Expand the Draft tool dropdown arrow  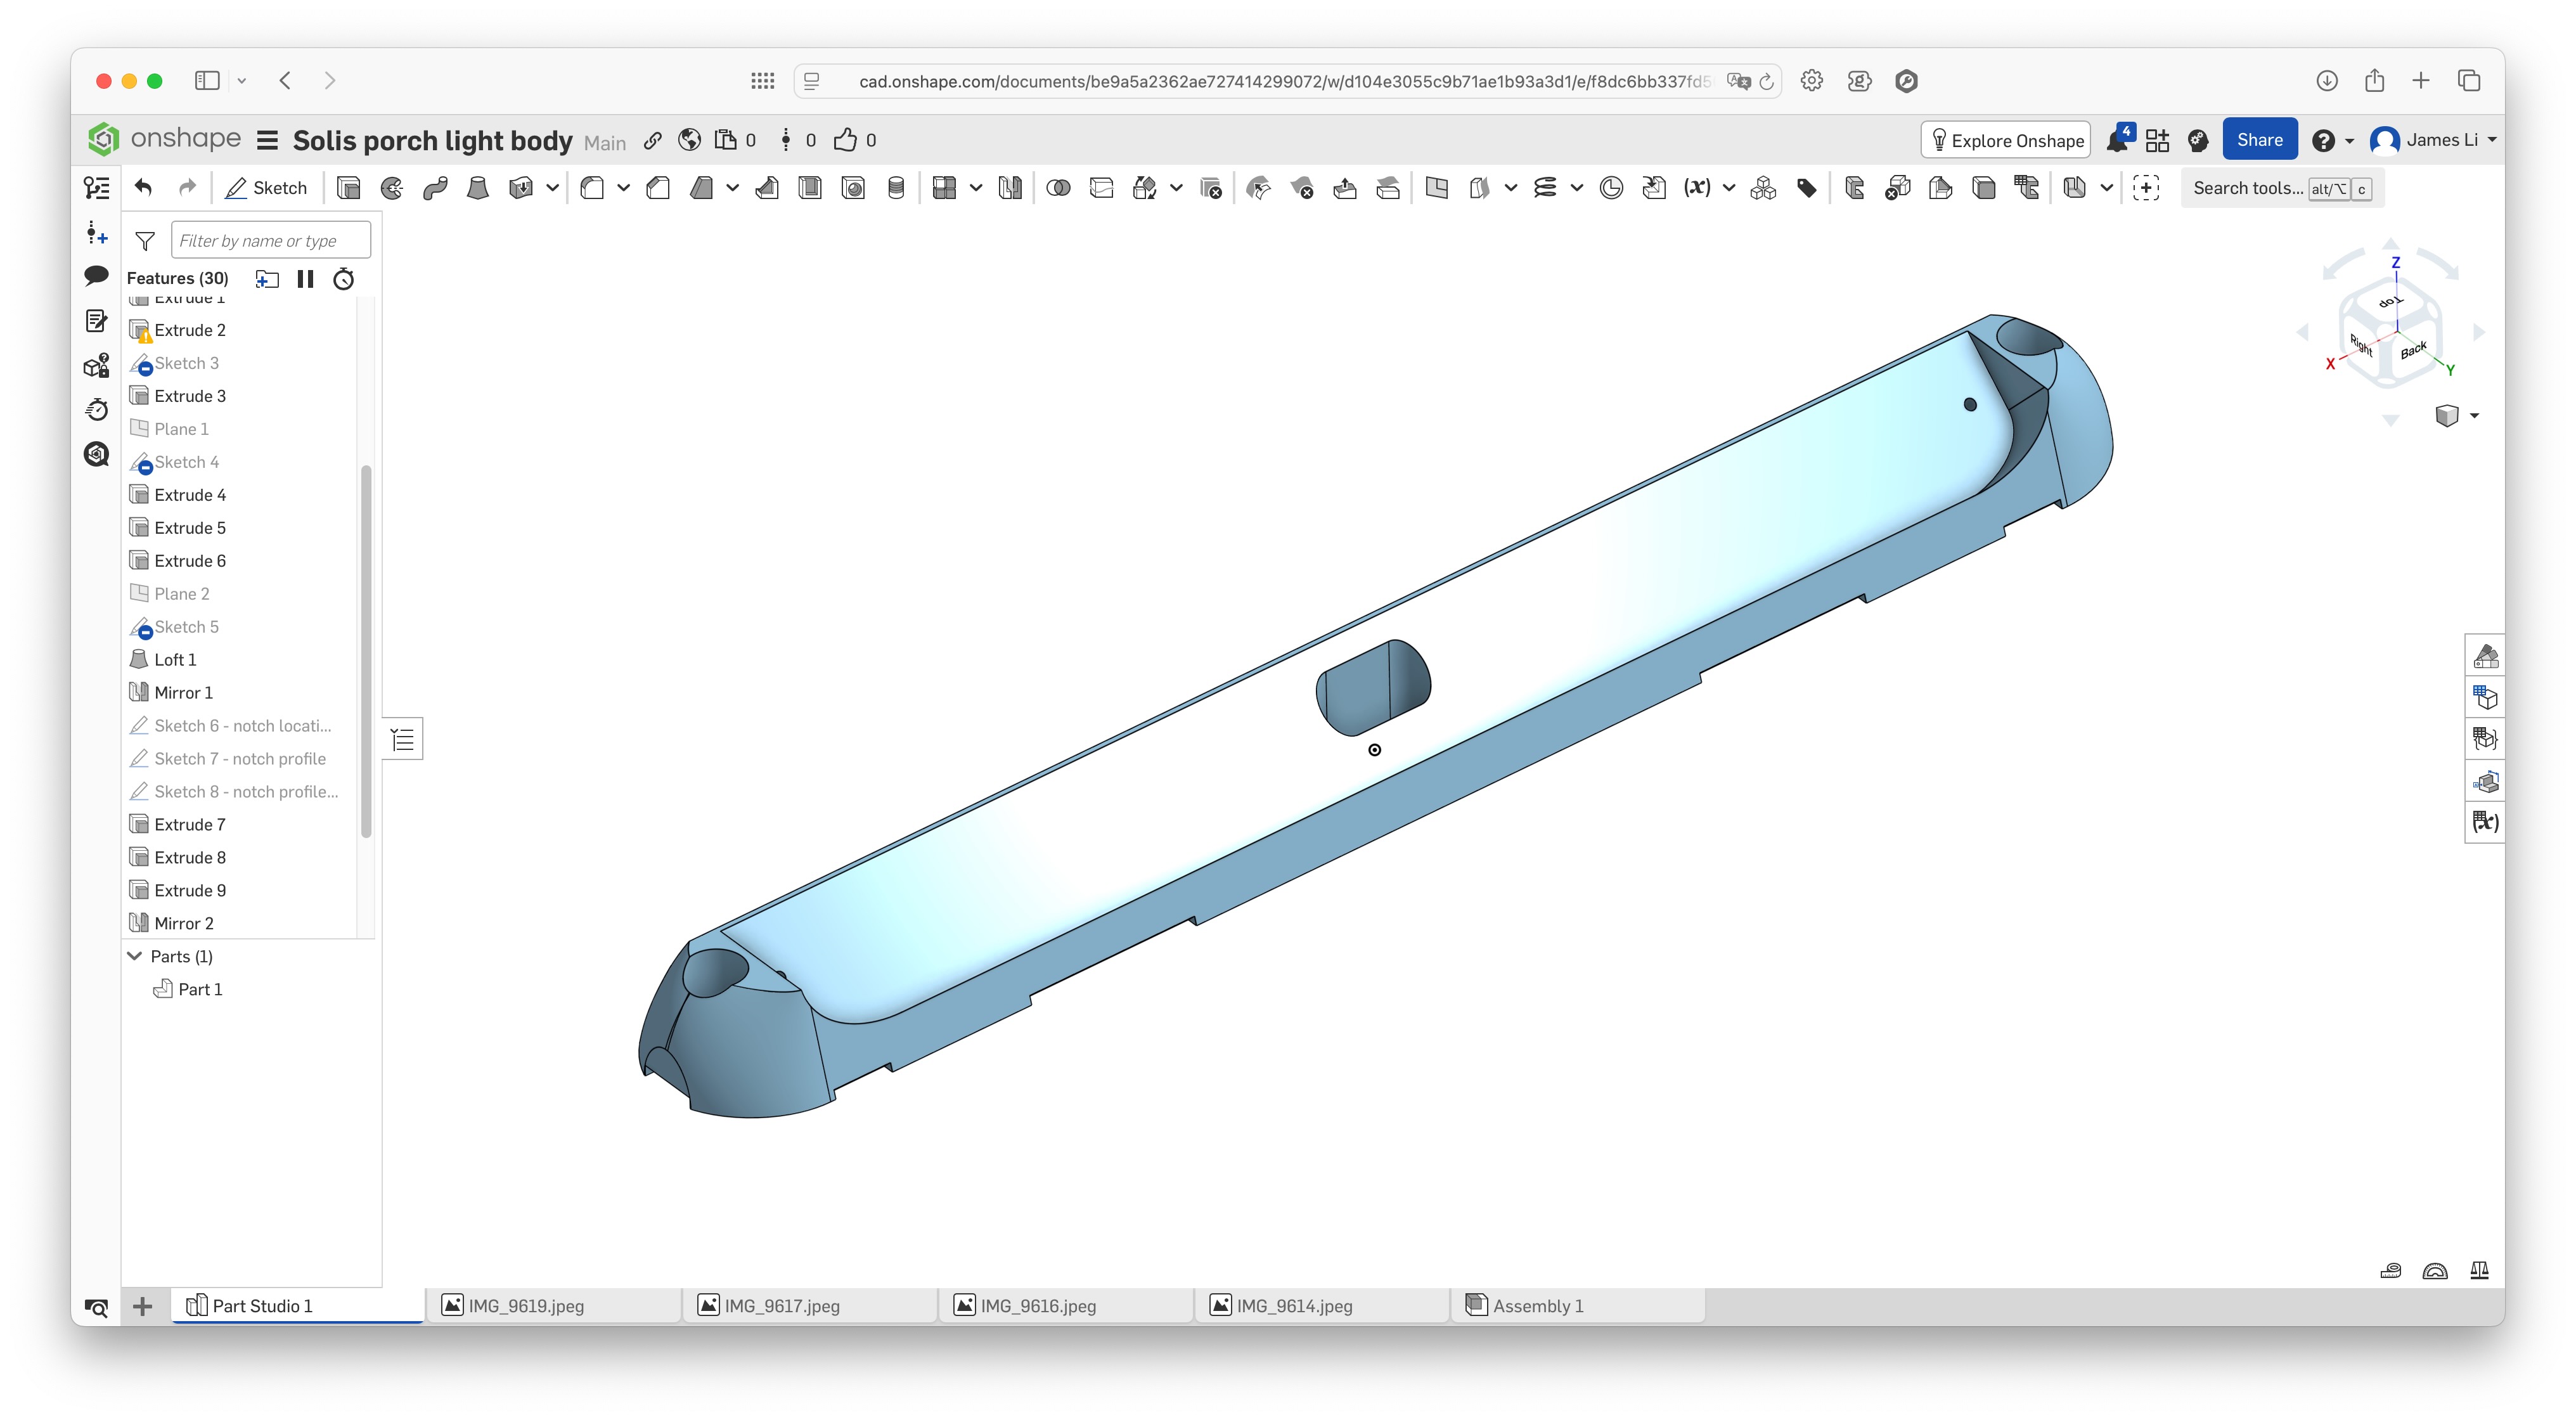click(x=732, y=188)
